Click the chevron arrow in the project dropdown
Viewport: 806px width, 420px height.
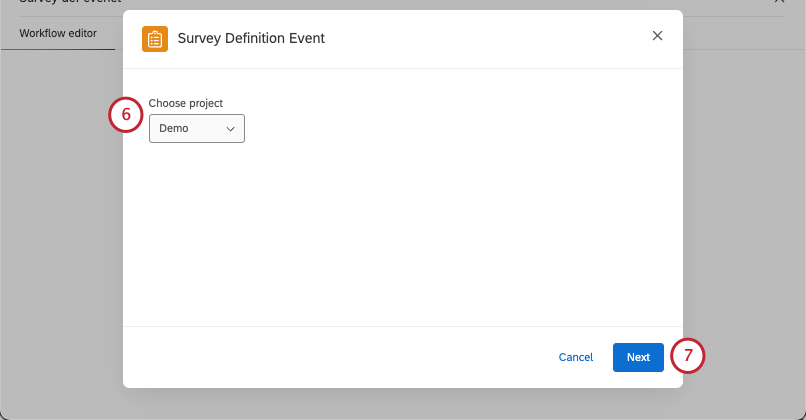point(231,129)
